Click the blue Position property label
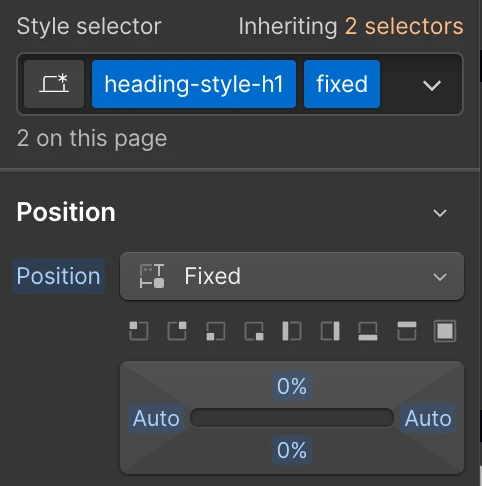 (59, 276)
